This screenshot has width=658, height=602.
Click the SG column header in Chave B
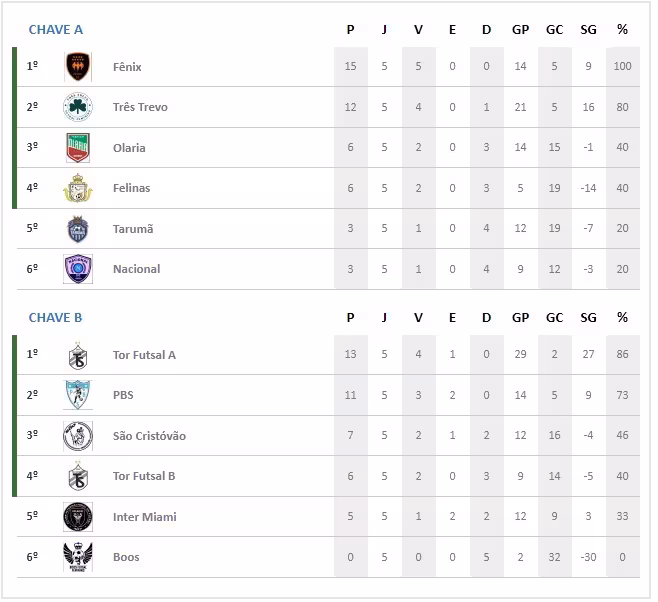[x=588, y=318]
